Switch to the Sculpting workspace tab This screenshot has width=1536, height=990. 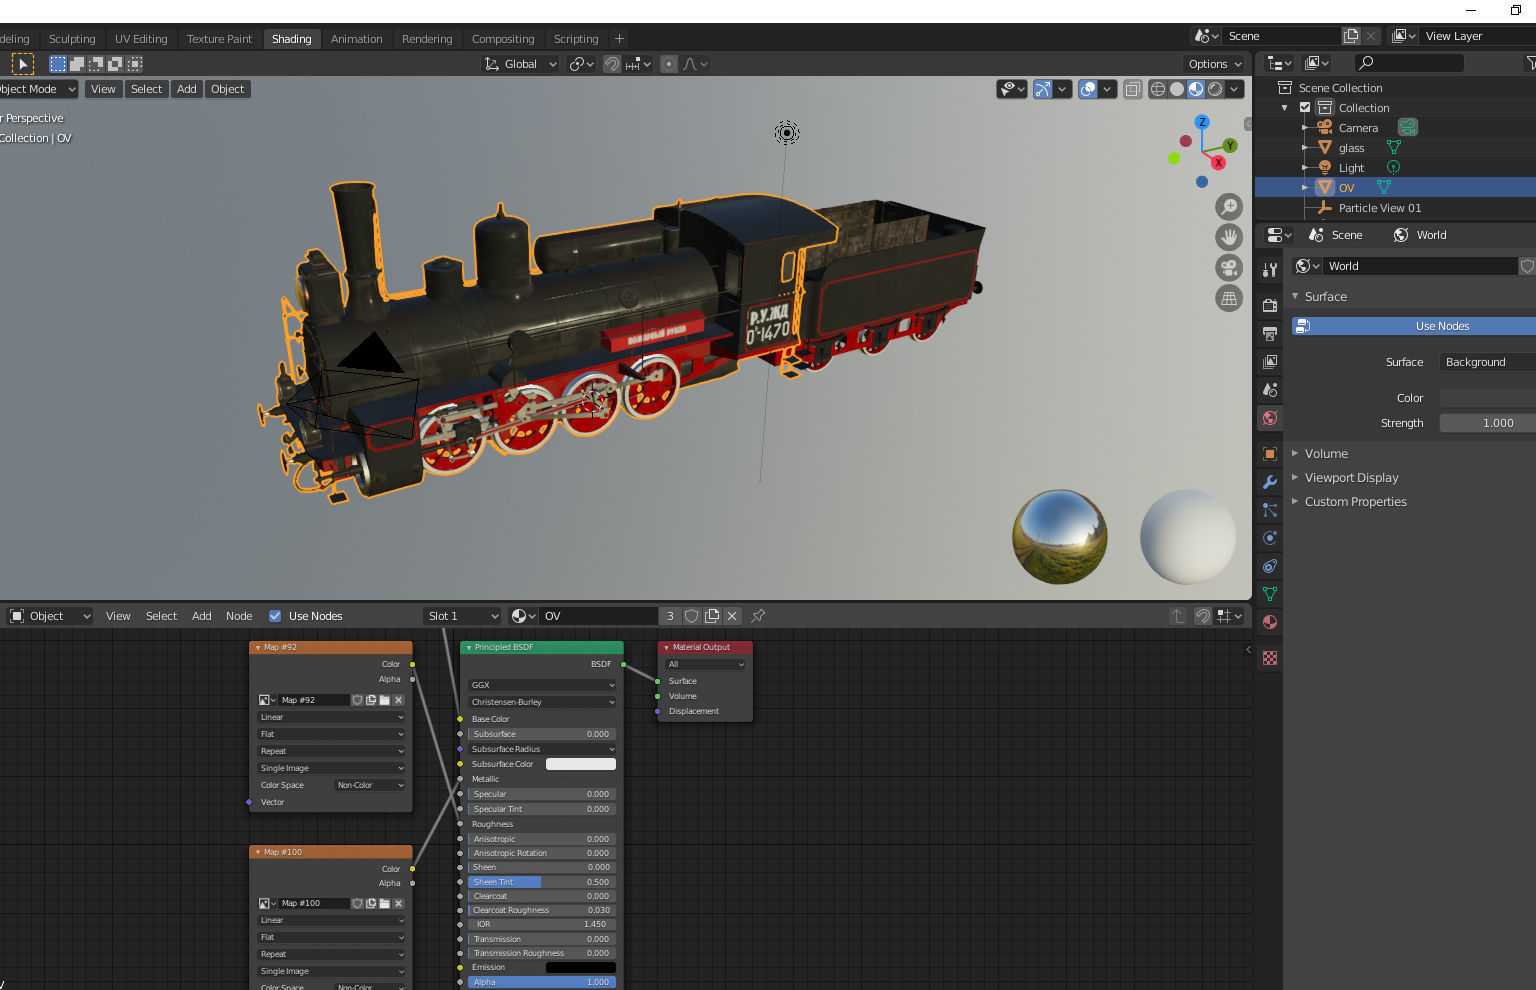click(72, 39)
